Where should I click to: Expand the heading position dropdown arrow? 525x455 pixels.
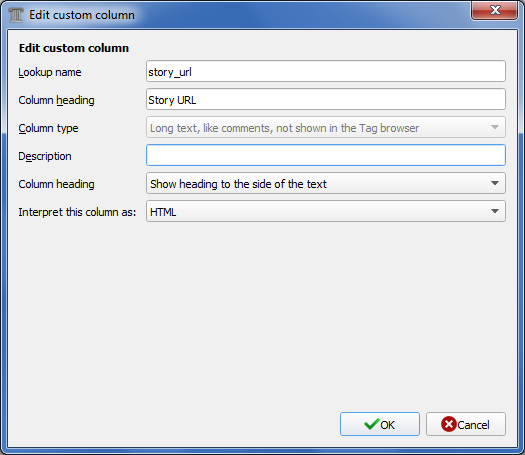pos(495,183)
